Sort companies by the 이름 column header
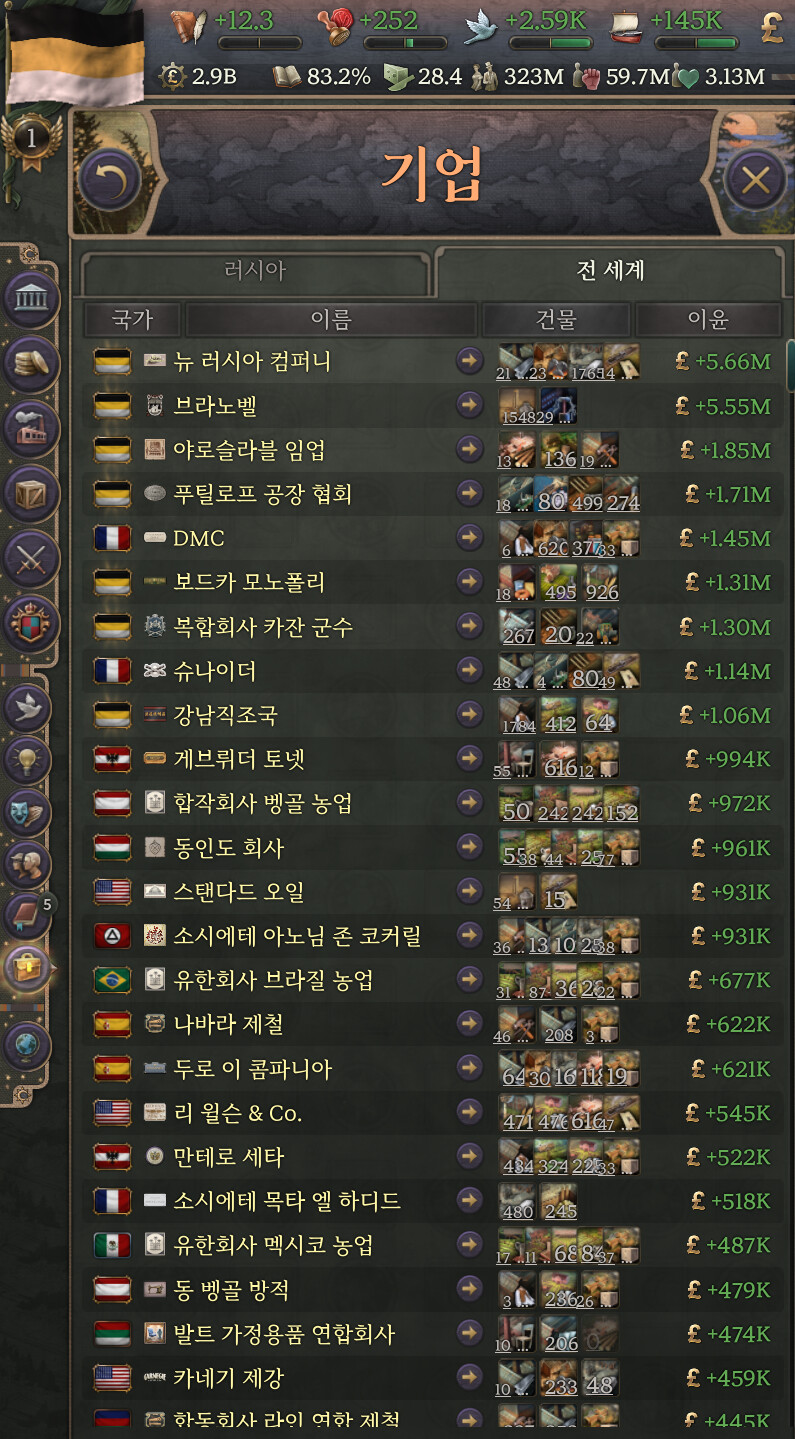The image size is (795, 1439). tap(331, 319)
